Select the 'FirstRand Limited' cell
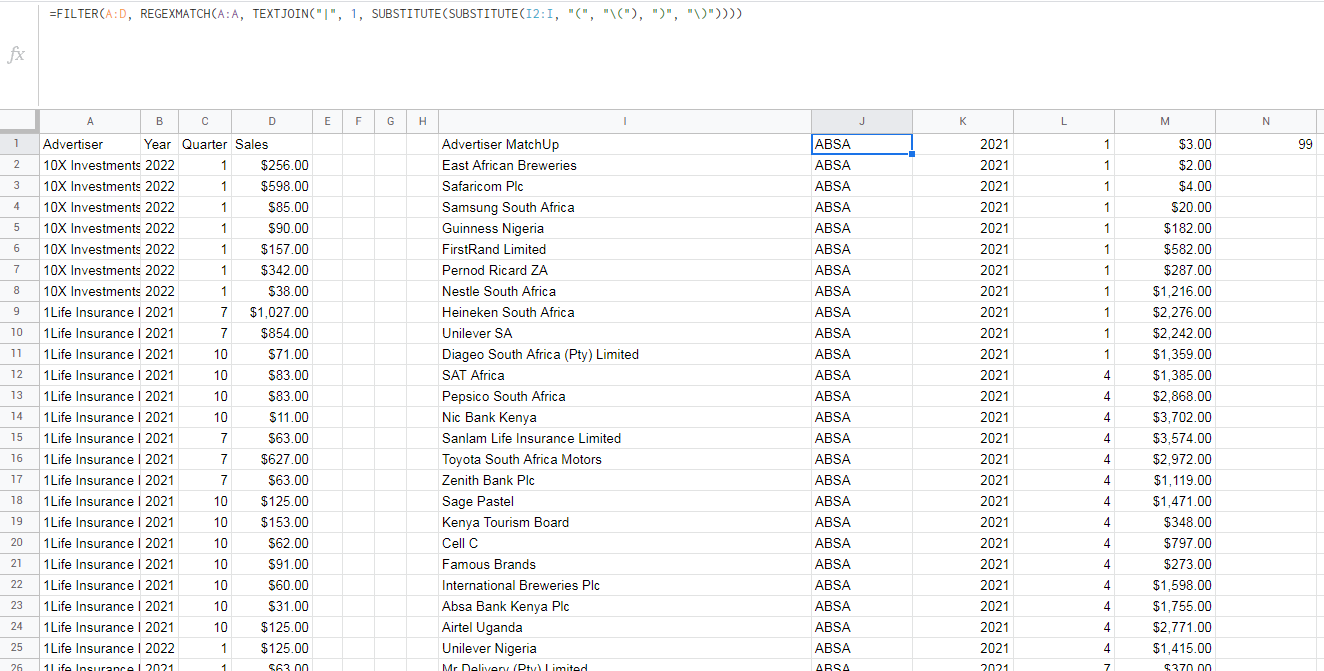 coord(625,249)
